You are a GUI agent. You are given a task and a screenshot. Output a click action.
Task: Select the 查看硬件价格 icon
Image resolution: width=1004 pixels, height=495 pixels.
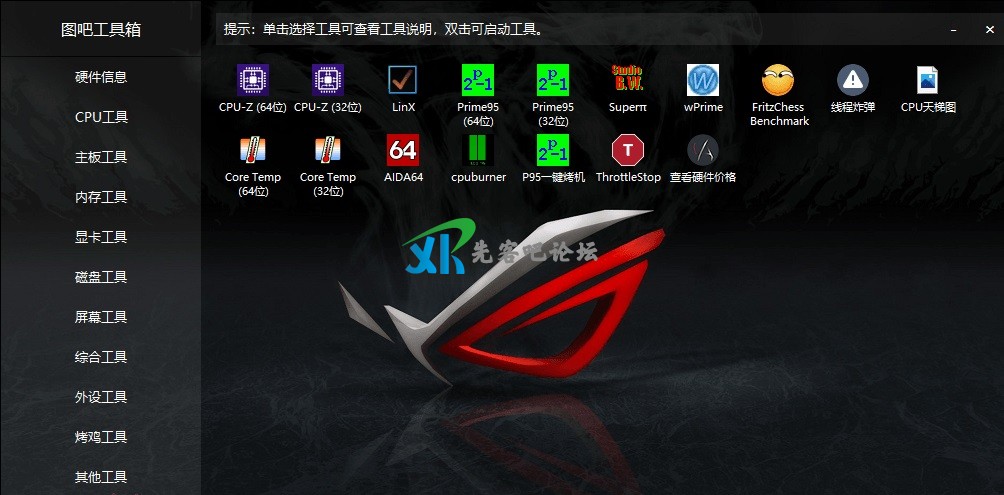tap(703, 150)
